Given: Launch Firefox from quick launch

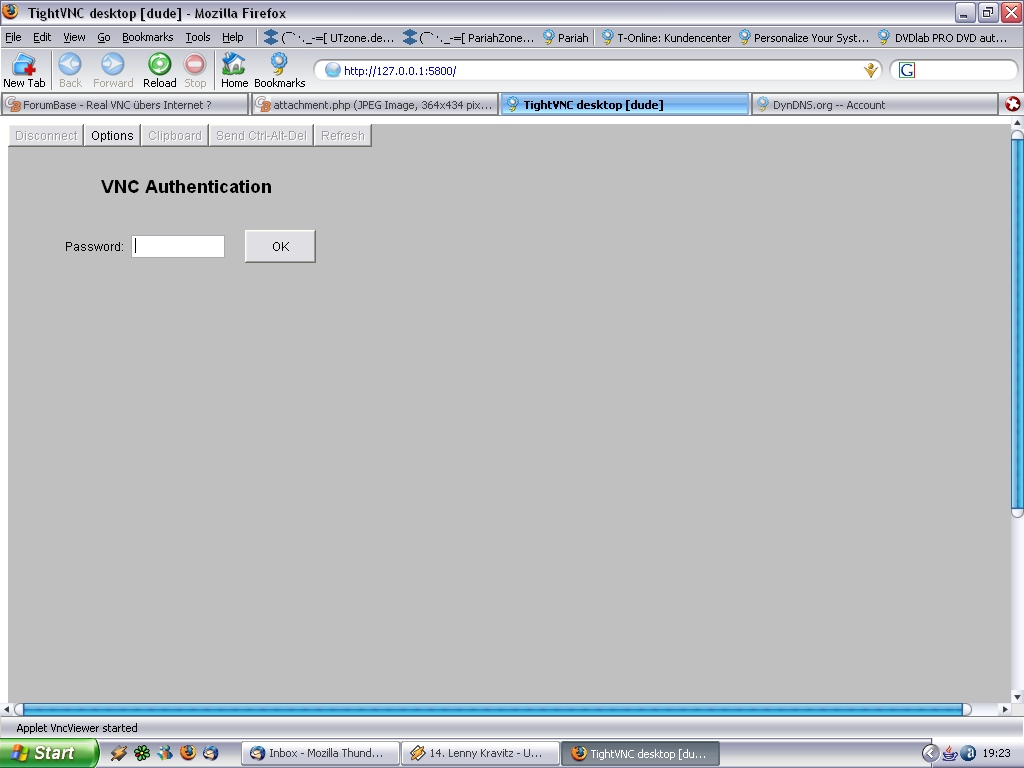Looking at the screenshot, I should (188, 753).
